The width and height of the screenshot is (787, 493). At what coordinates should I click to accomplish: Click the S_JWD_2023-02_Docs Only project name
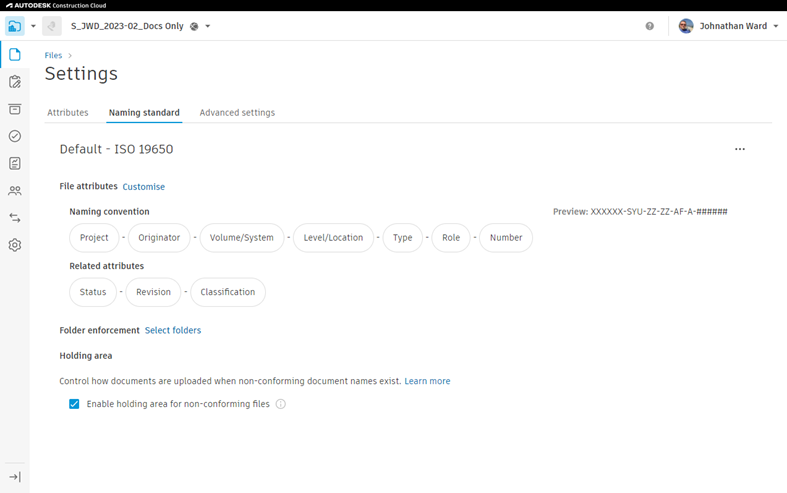click(x=127, y=26)
